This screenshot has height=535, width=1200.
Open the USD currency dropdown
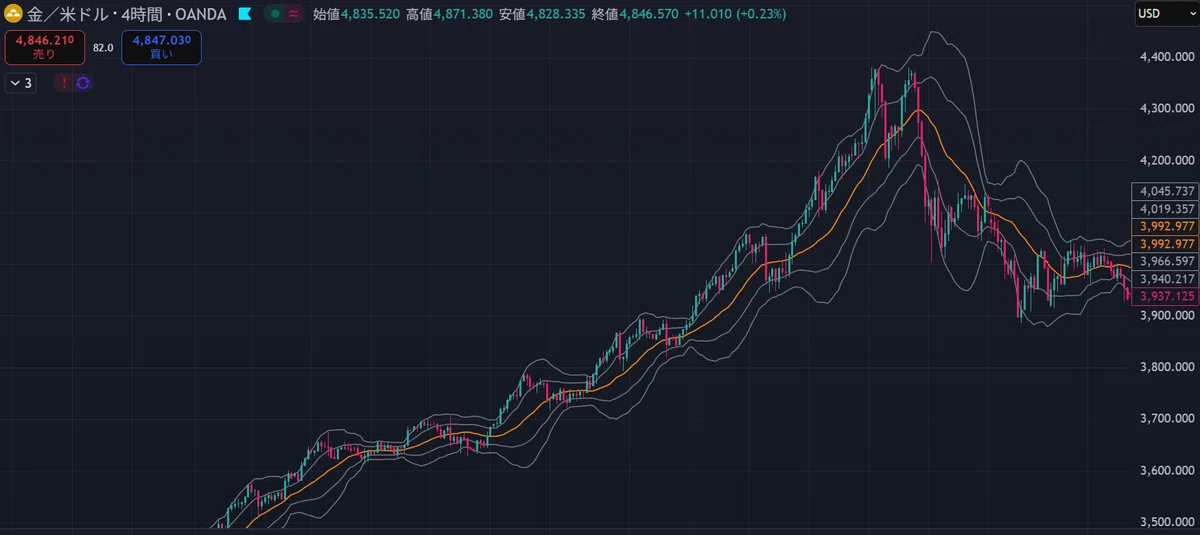[1166, 15]
